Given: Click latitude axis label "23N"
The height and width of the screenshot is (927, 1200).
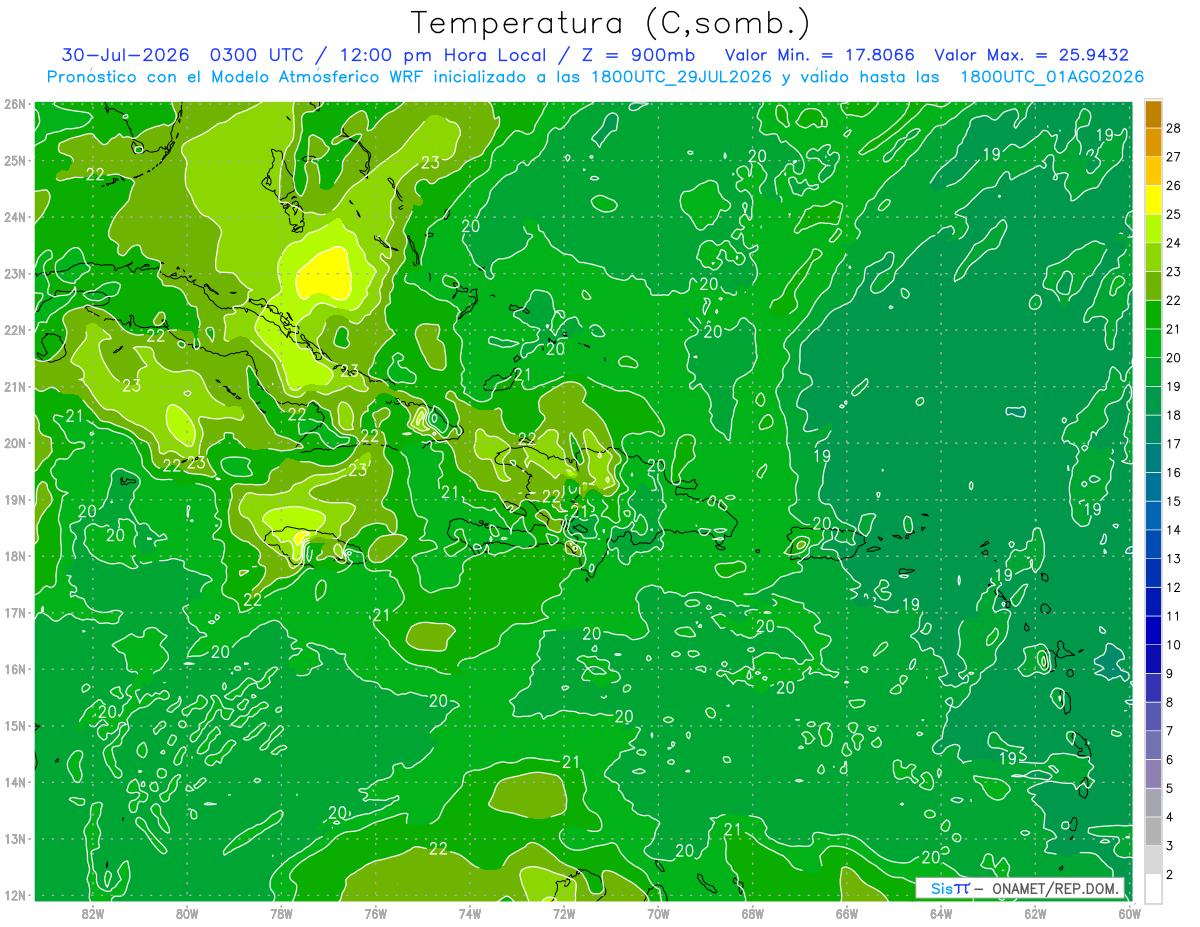Looking at the screenshot, I should click(x=14, y=273).
